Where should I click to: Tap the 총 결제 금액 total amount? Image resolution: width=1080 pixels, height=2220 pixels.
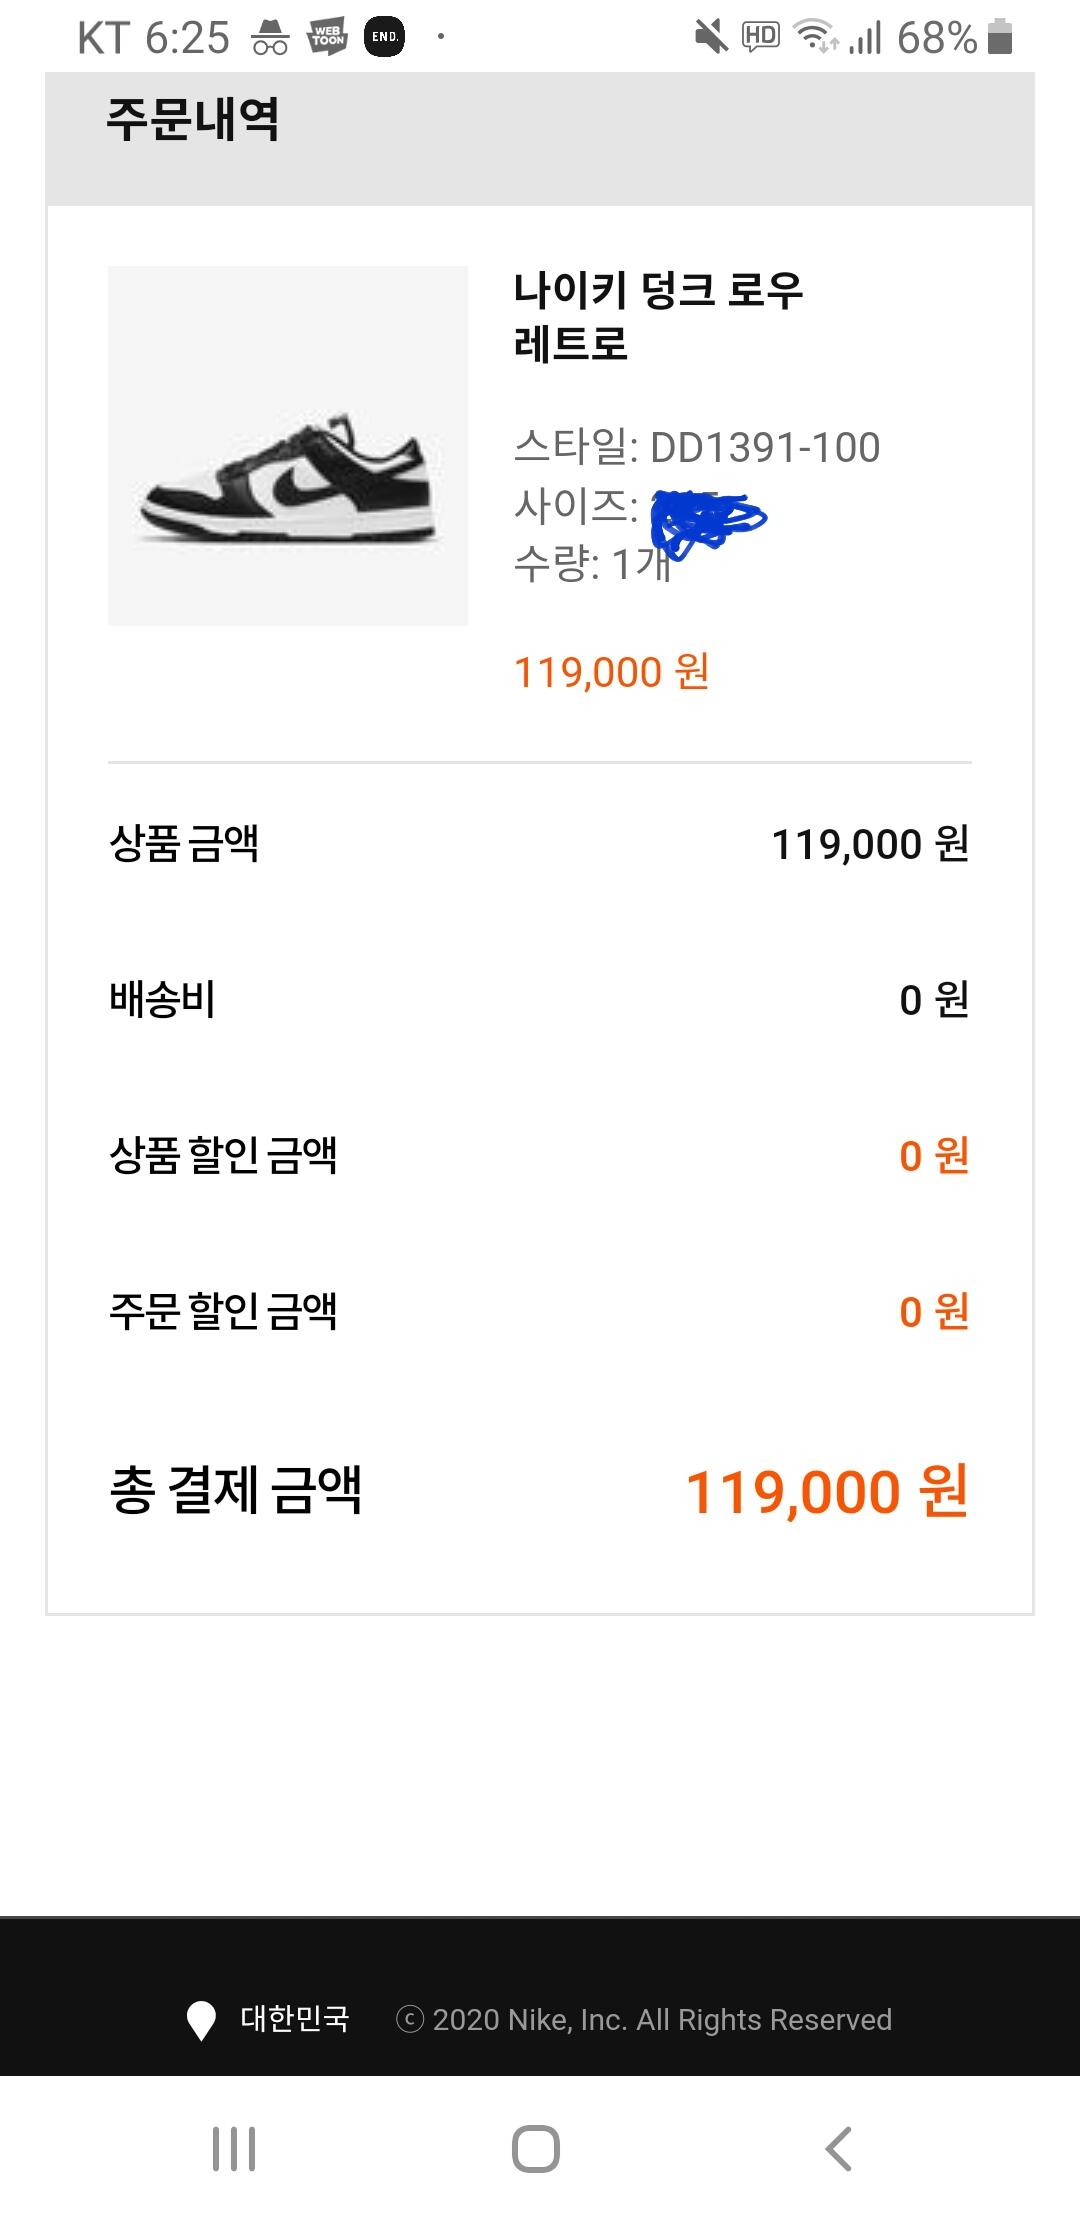tap(826, 1491)
